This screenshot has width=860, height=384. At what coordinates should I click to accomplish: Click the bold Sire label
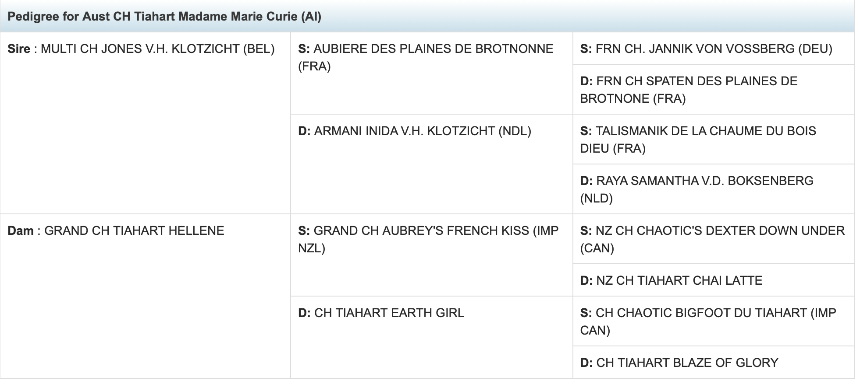(19, 49)
